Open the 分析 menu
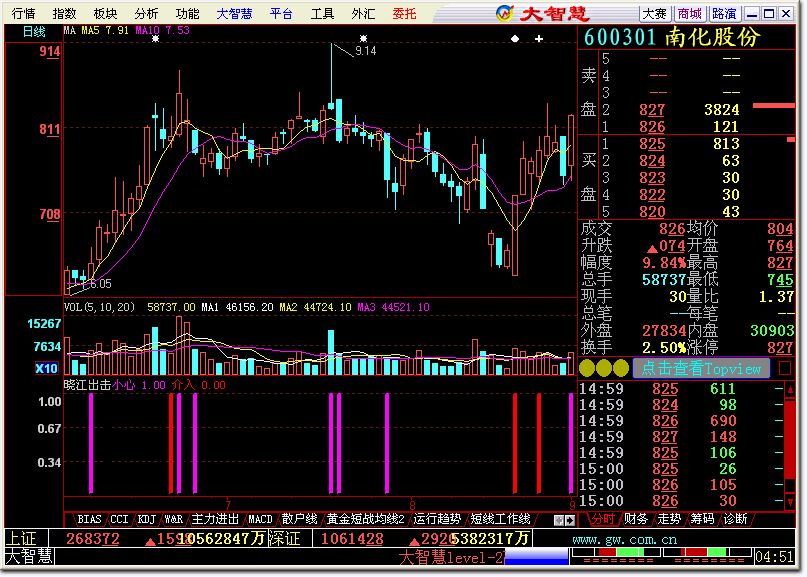This screenshot has width=807, height=577. pos(146,13)
